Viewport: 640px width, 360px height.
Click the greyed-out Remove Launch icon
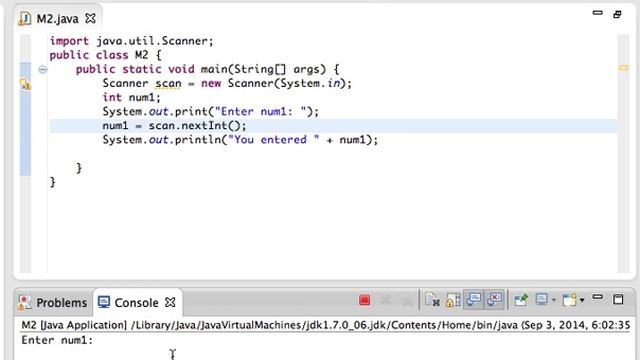point(385,300)
